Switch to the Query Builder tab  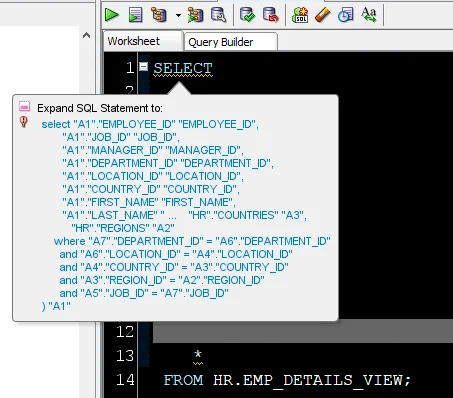pos(230,42)
